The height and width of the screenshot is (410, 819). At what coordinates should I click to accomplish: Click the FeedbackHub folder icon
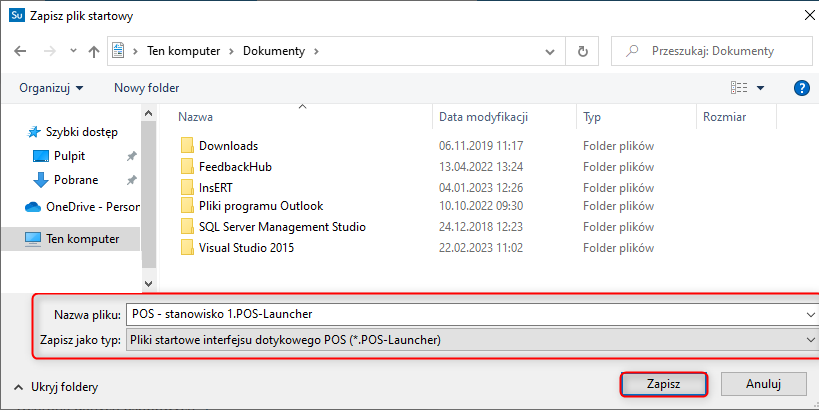[x=187, y=167]
